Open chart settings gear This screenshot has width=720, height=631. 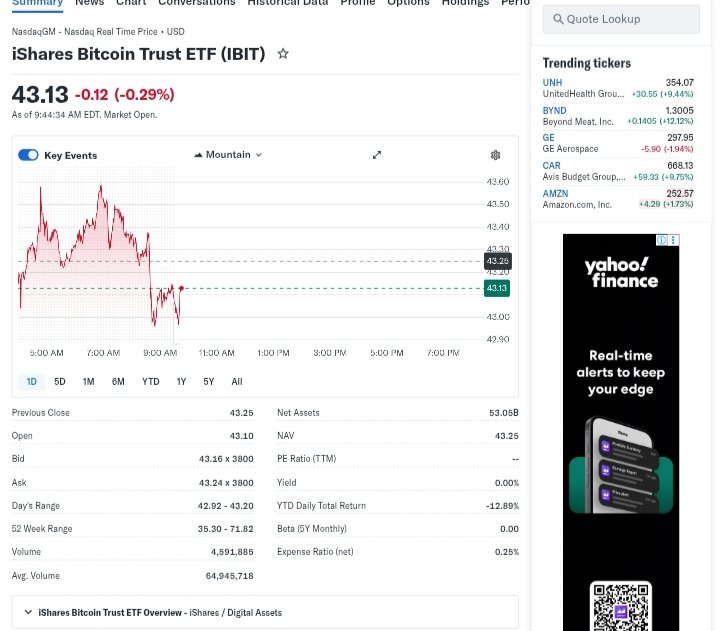coord(495,155)
